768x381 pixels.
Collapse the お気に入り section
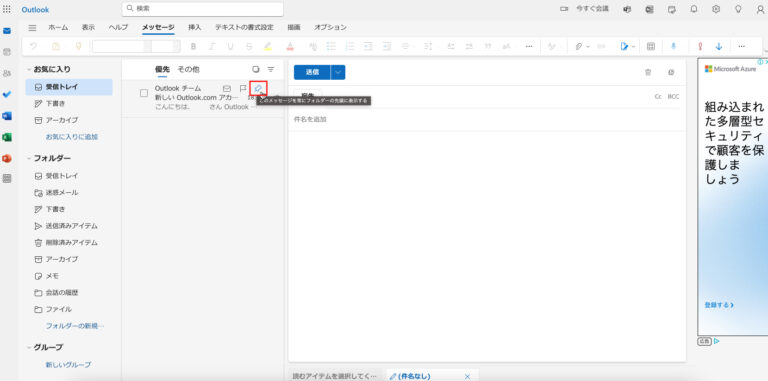tap(29, 70)
